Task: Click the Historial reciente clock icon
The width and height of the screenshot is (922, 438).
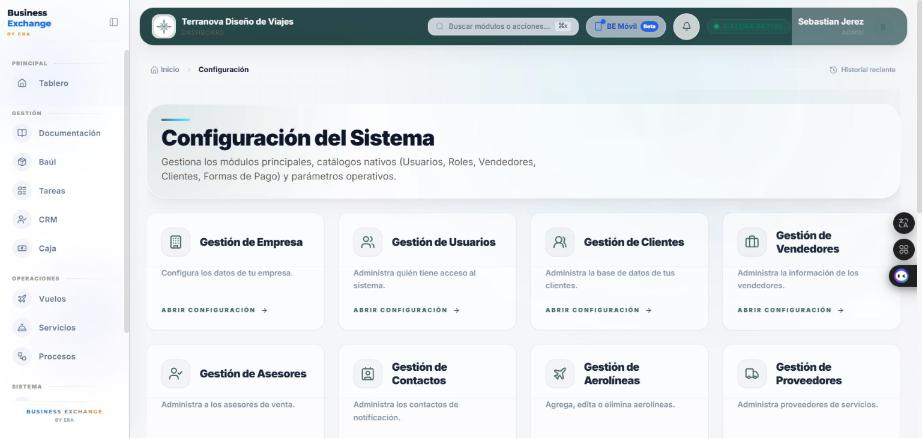Action: point(833,70)
